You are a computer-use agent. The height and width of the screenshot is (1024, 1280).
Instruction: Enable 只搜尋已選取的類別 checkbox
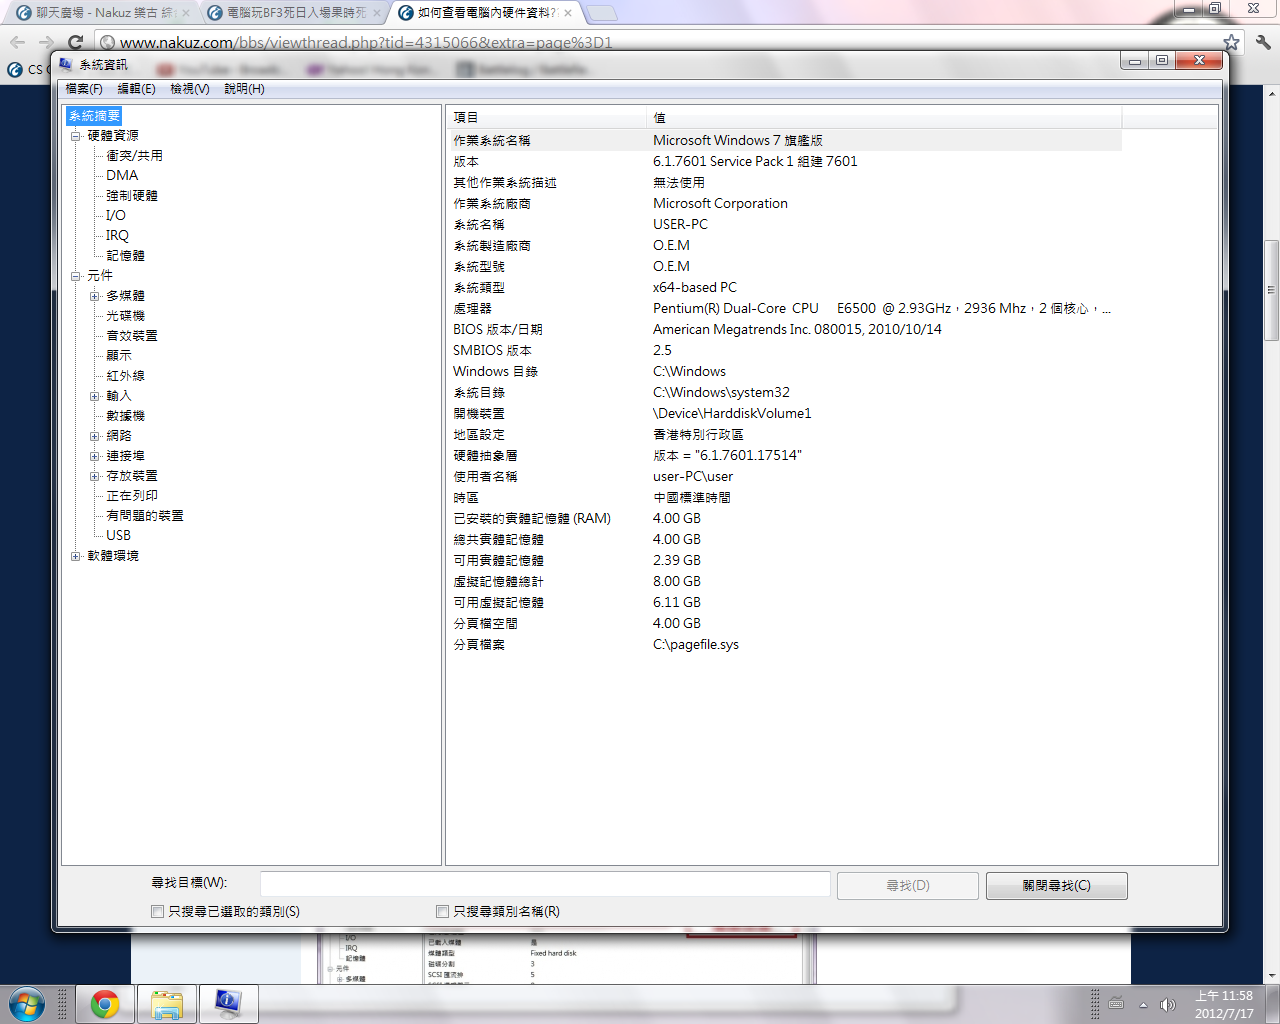pos(157,911)
